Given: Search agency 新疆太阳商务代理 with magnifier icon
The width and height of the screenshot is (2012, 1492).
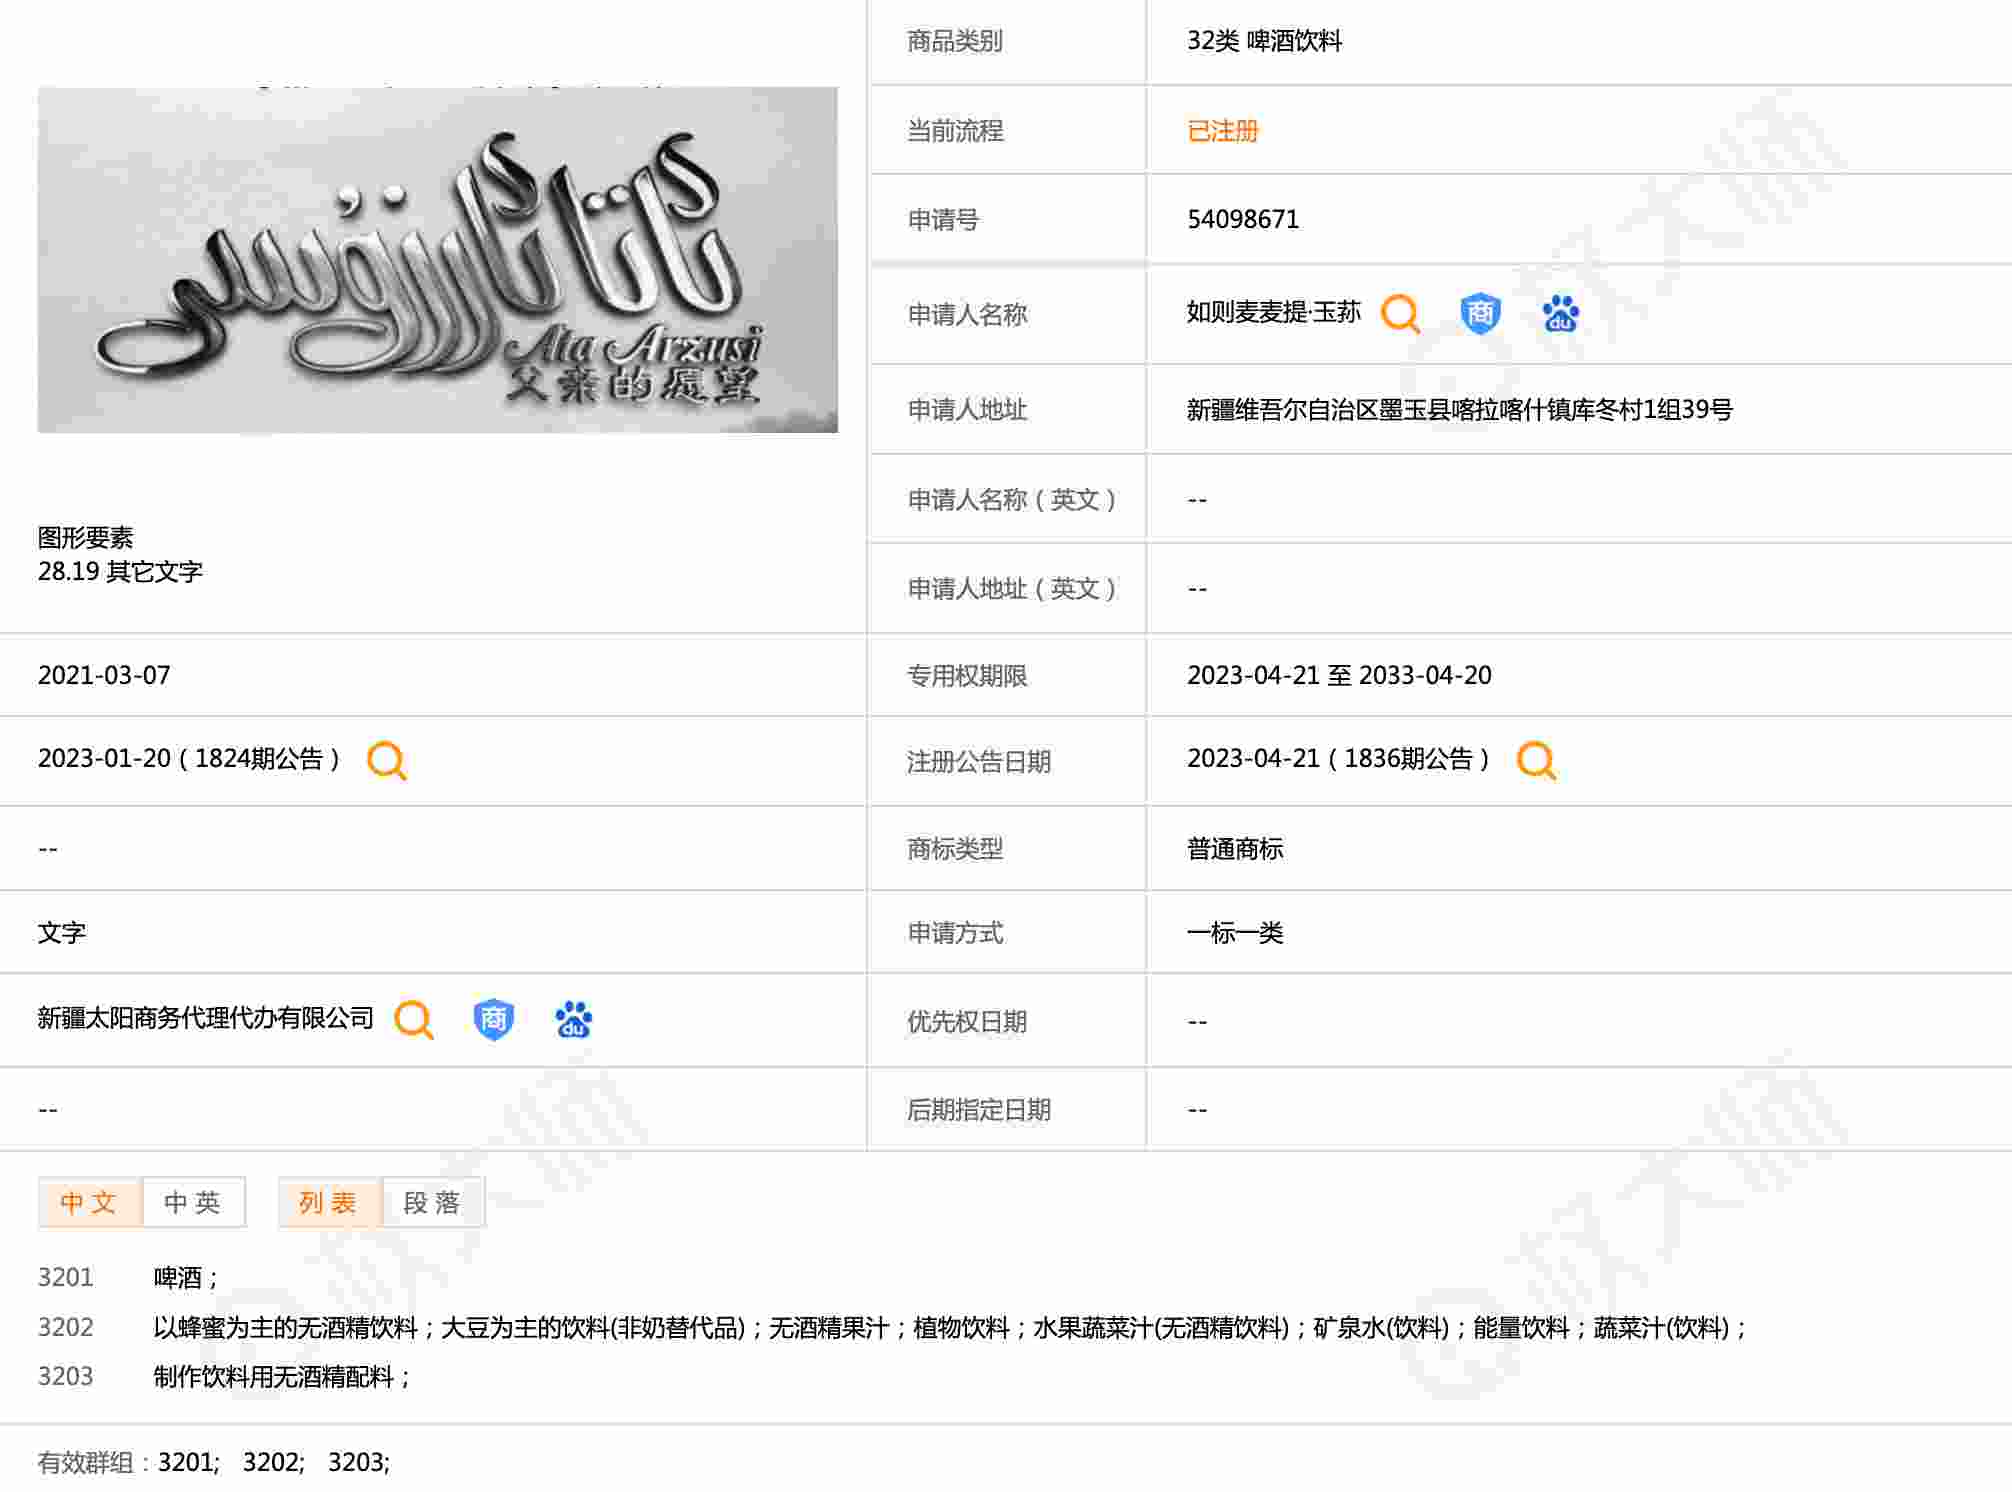Looking at the screenshot, I should pyautogui.click(x=413, y=1019).
